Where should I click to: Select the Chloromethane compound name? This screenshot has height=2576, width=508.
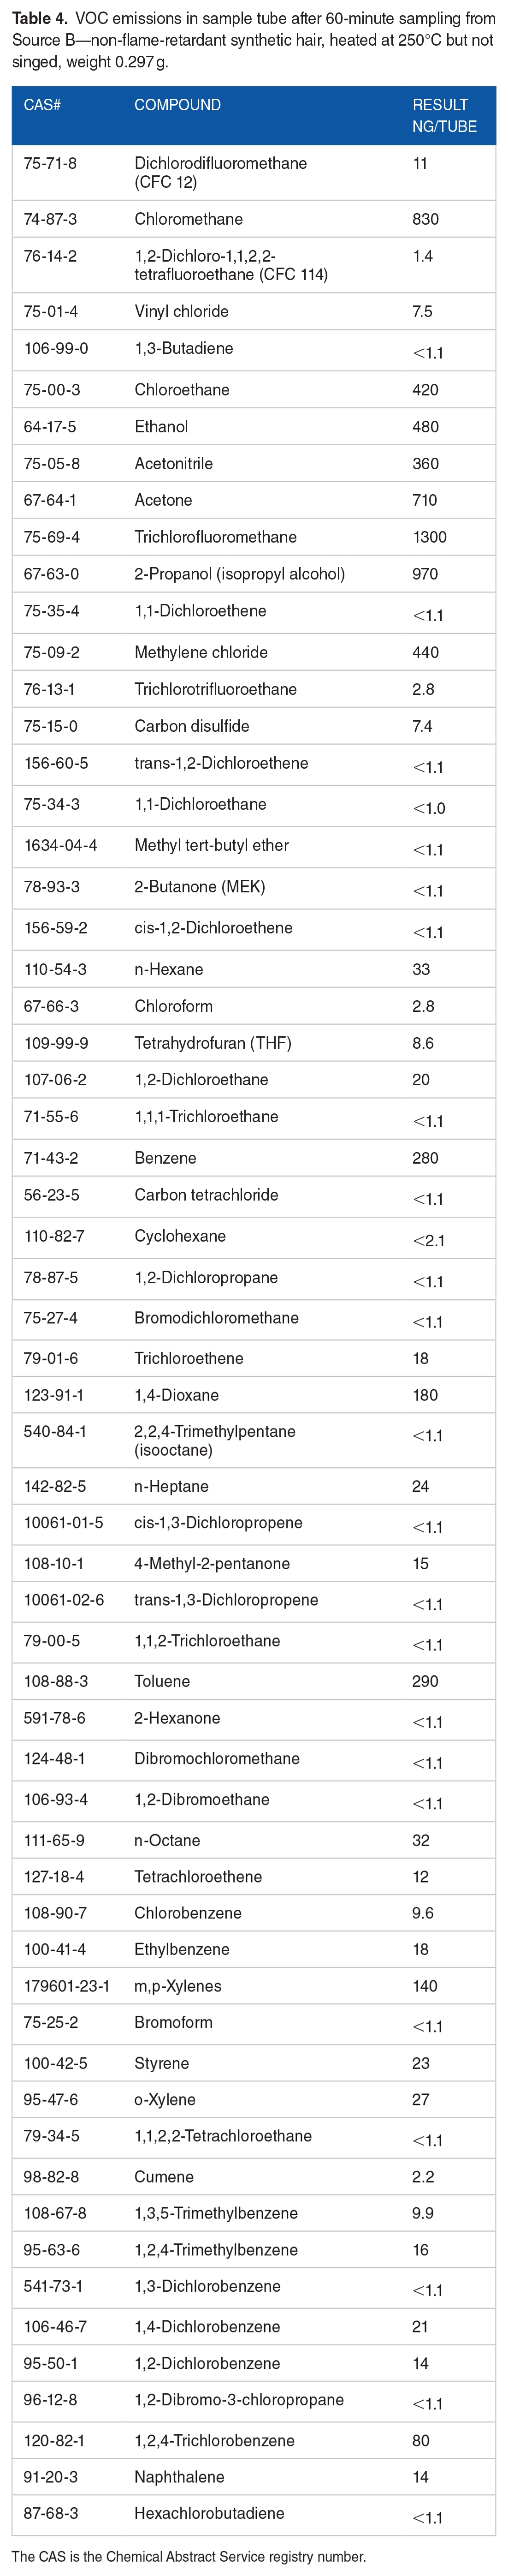pos(189,219)
